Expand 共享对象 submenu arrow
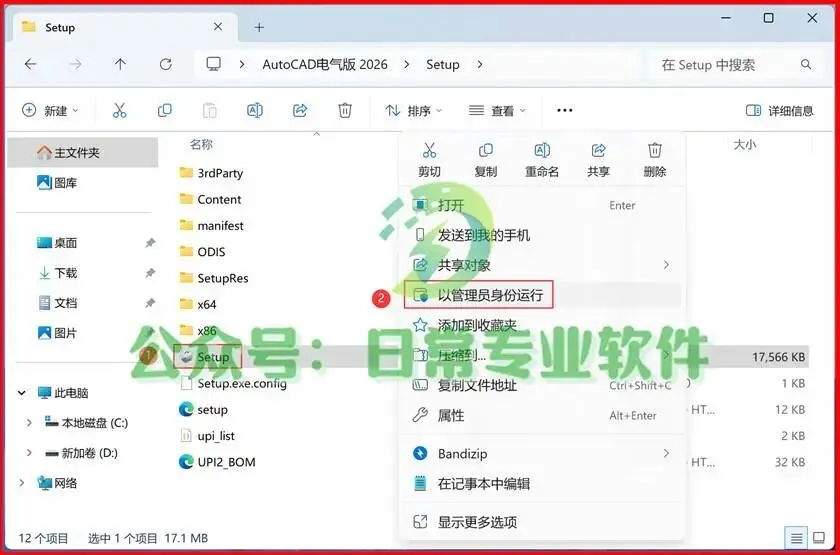 [x=666, y=265]
